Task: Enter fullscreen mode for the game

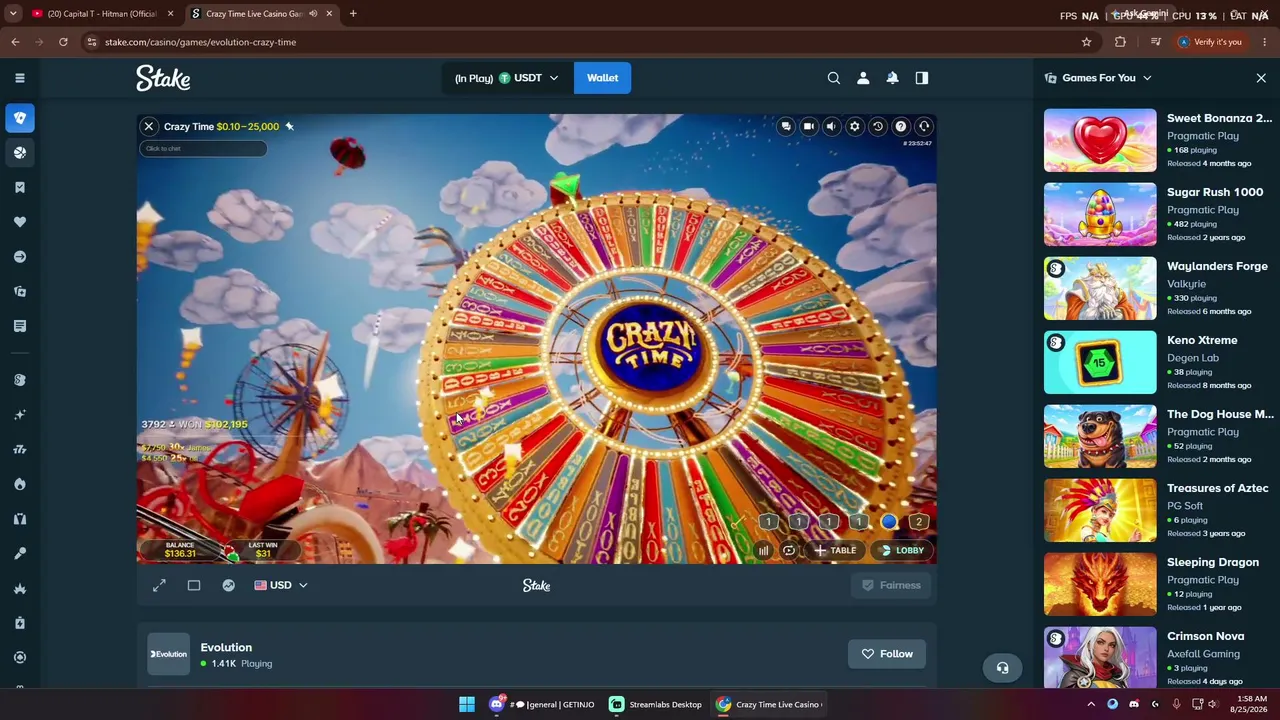Action: (159, 586)
